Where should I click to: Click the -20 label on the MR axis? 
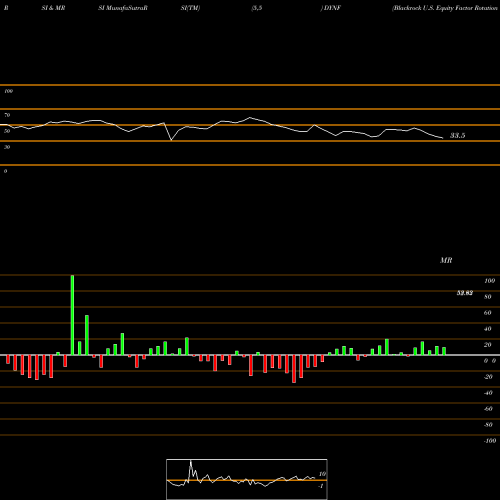pos(488,377)
